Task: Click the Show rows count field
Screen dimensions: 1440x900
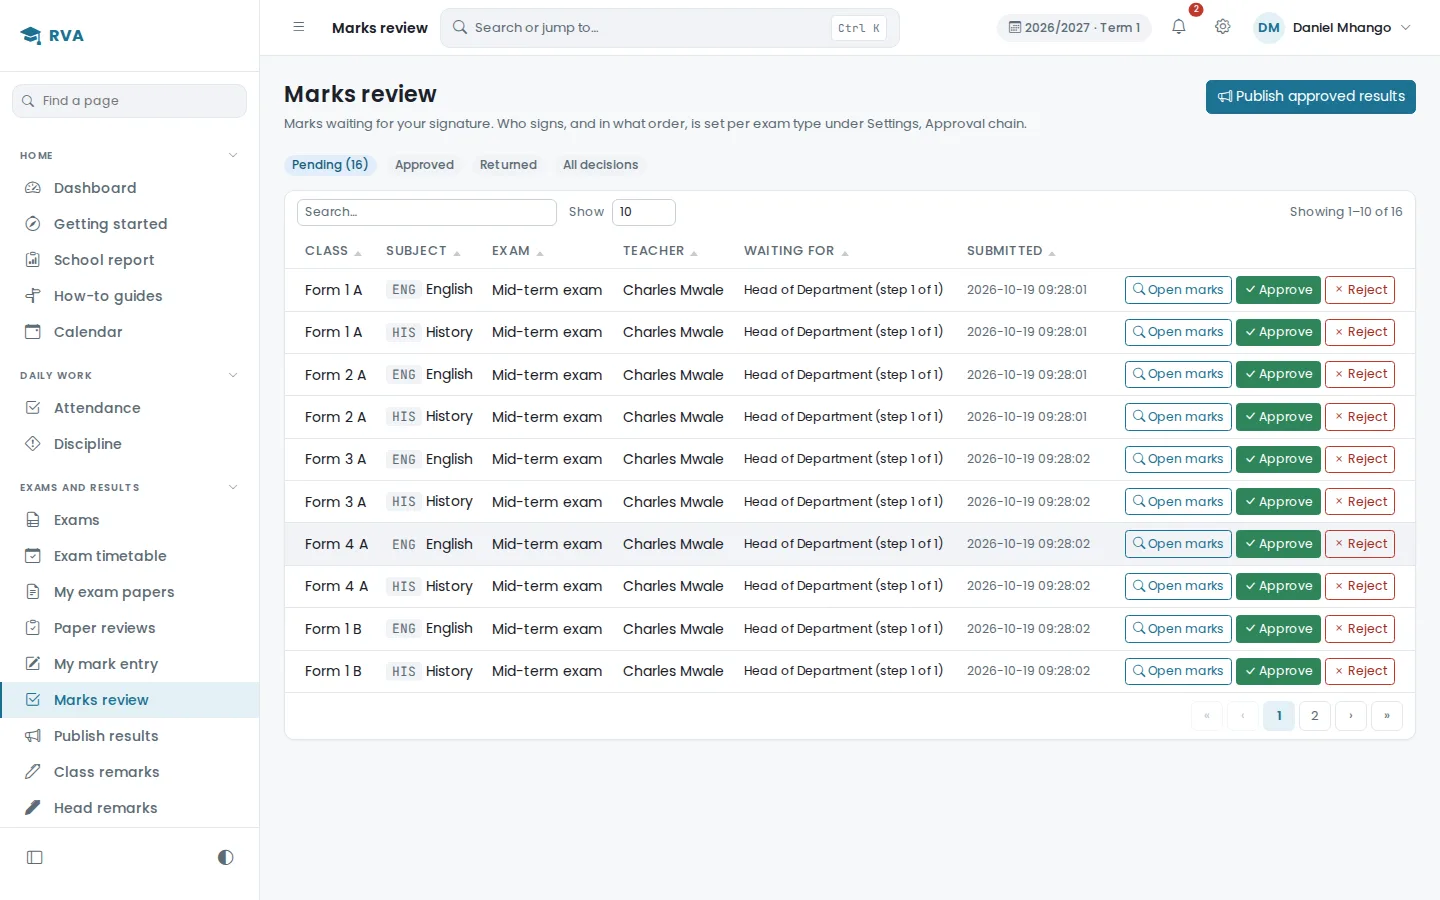Action: tap(644, 212)
